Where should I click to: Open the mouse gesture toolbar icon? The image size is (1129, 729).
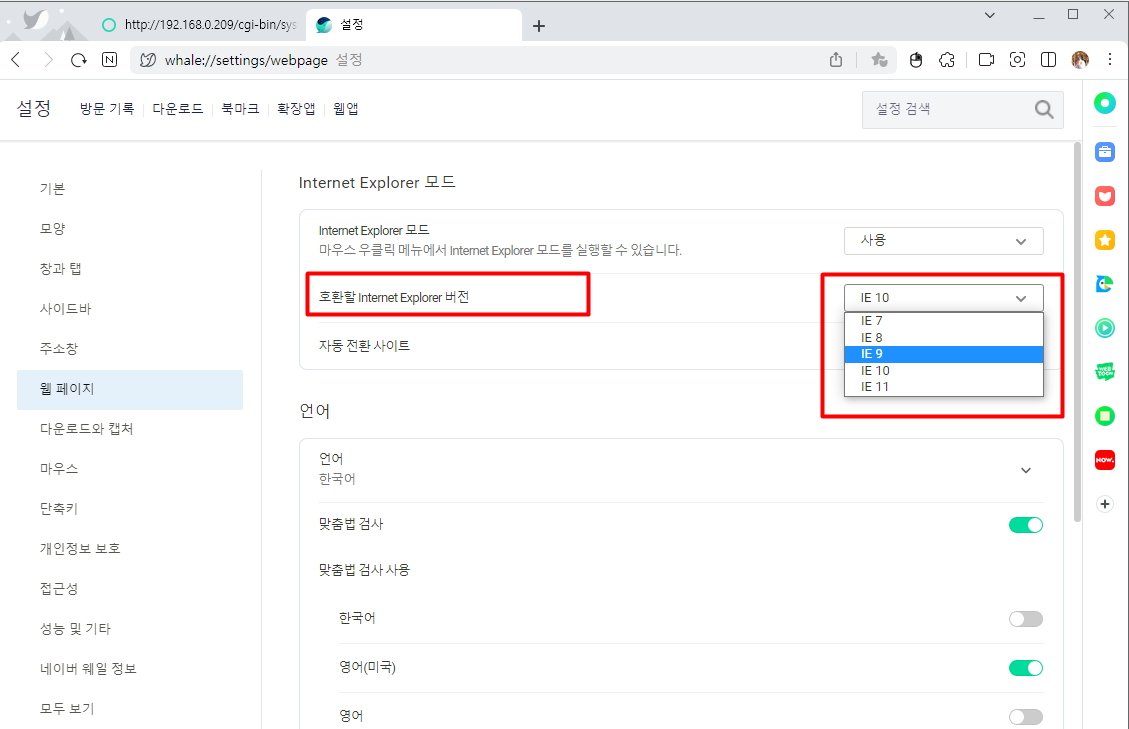[916, 60]
